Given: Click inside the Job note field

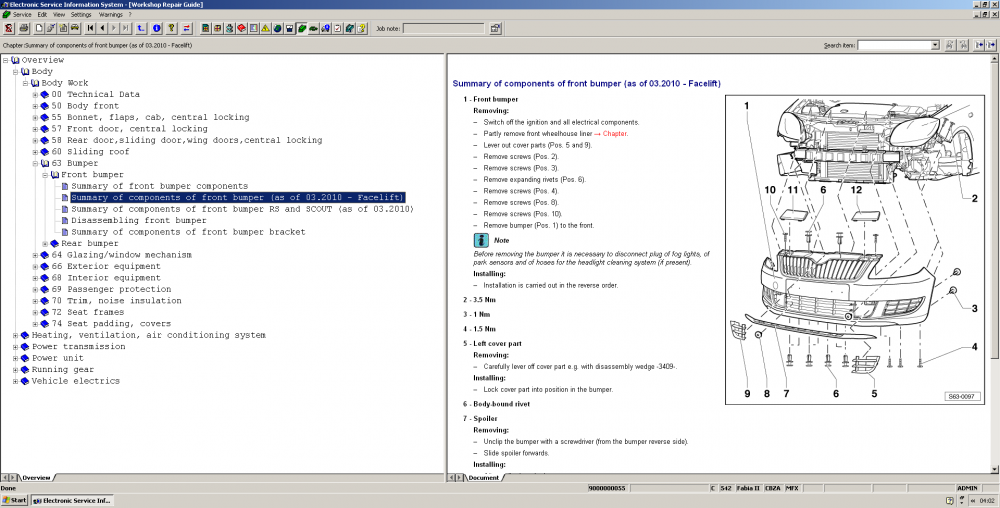Looking at the screenshot, I should click(x=444, y=28).
